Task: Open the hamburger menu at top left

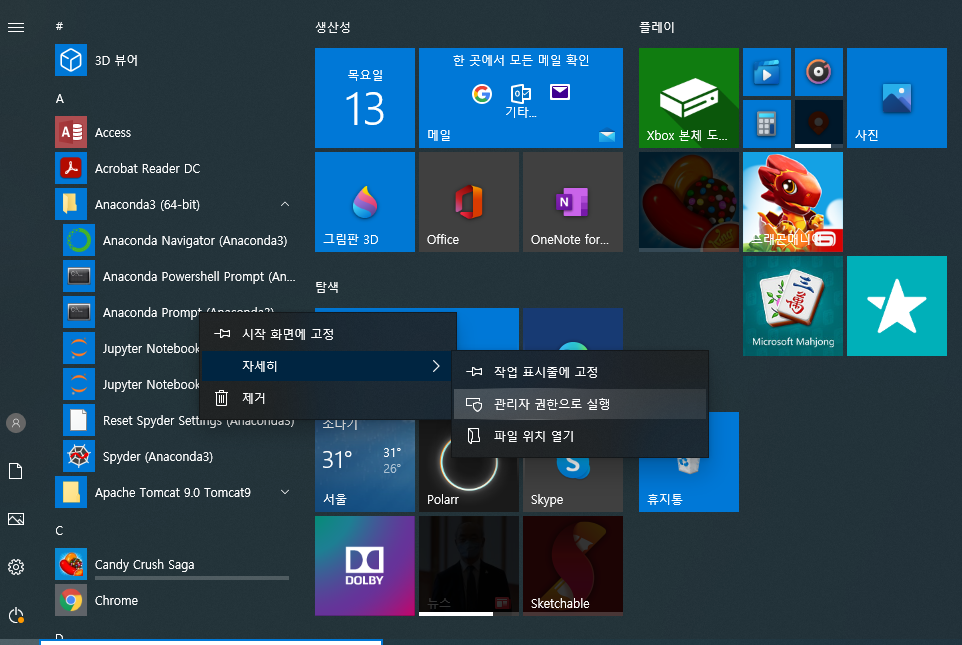Action: pos(16,28)
